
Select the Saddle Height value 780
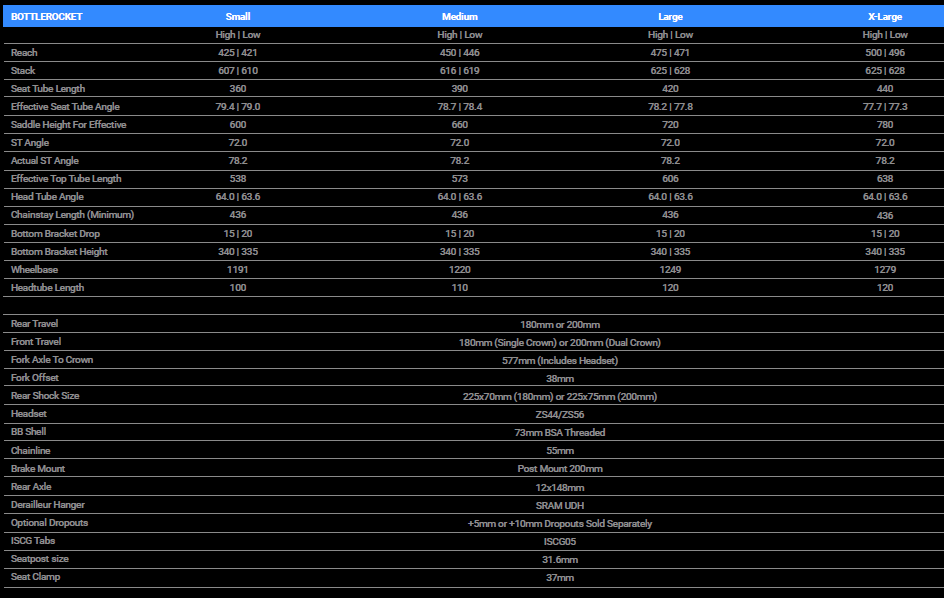point(884,125)
